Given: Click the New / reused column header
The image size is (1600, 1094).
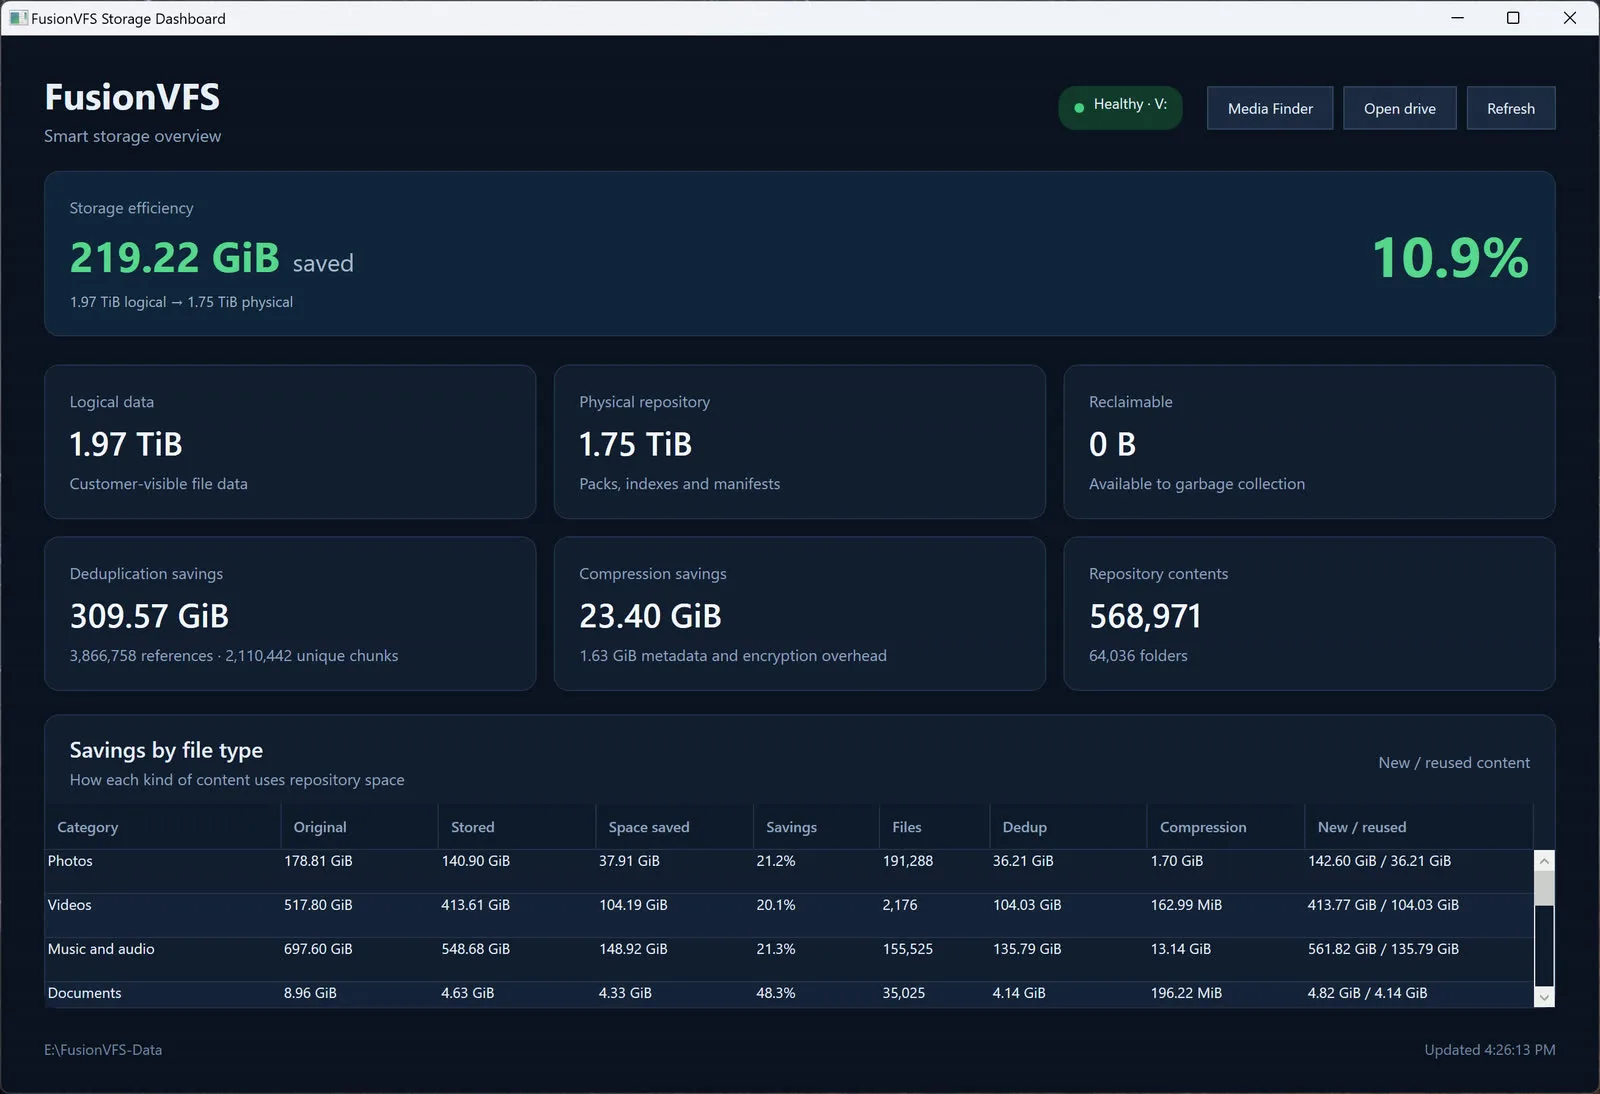Looking at the screenshot, I should [x=1419, y=827].
